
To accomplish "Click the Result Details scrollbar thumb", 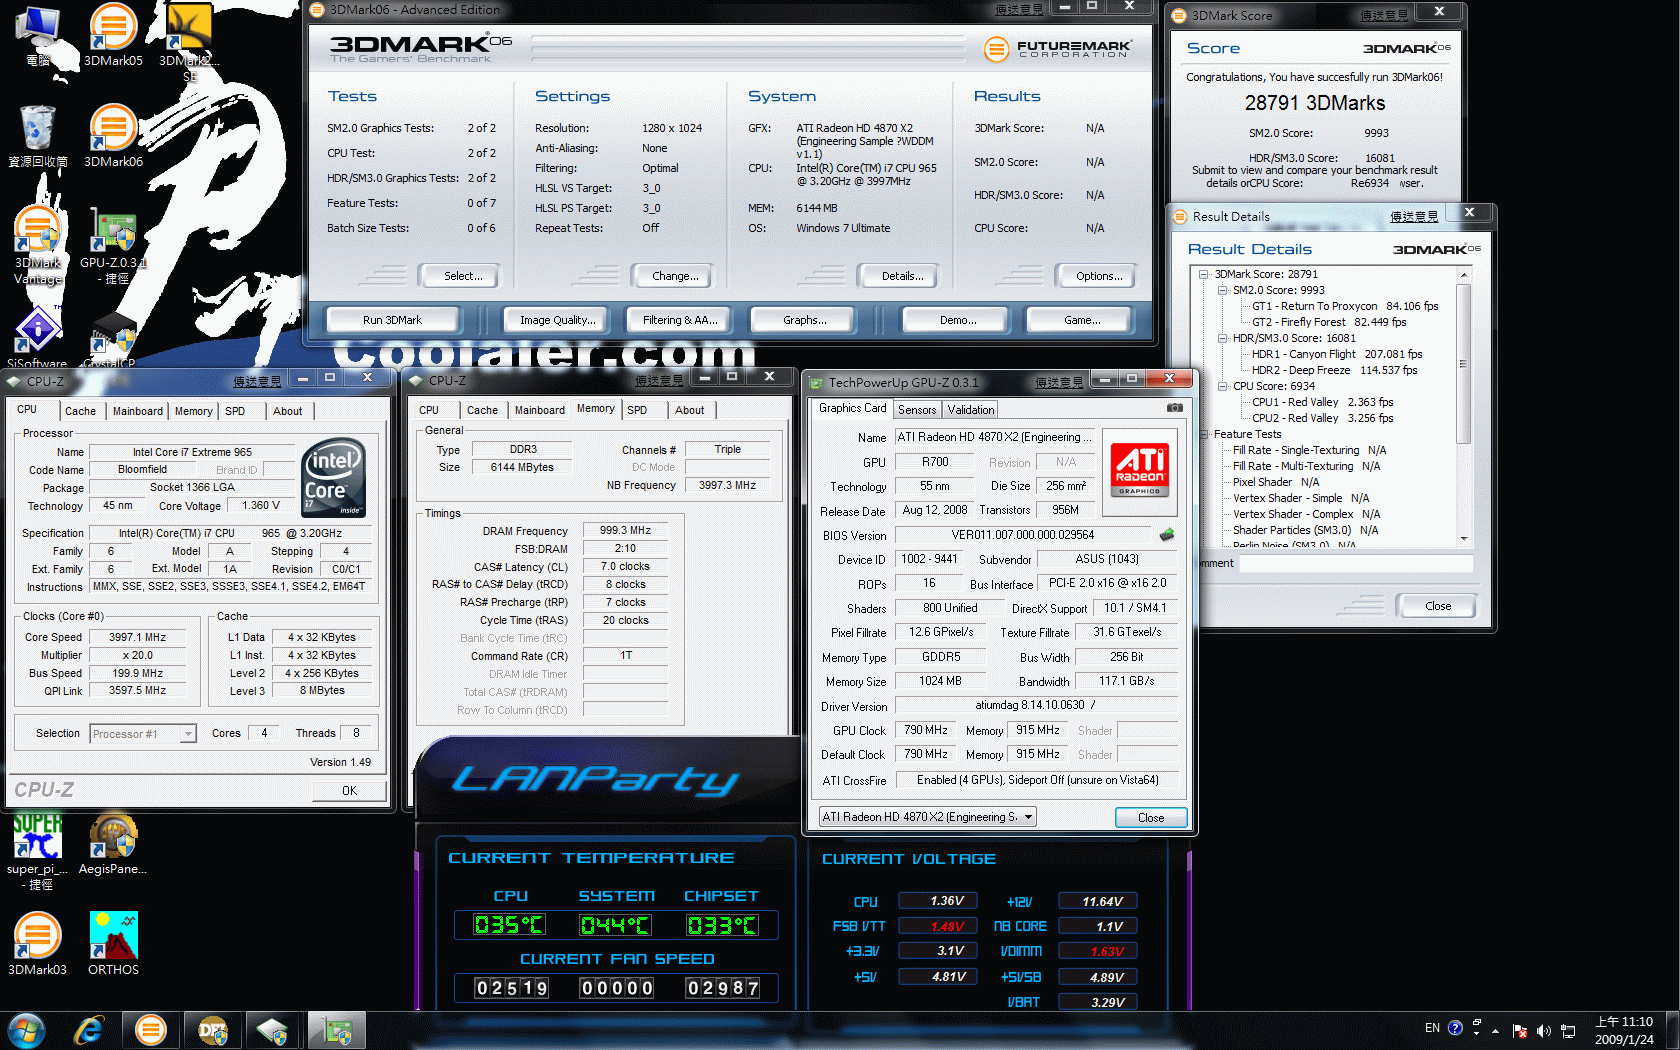I will (x=1464, y=364).
